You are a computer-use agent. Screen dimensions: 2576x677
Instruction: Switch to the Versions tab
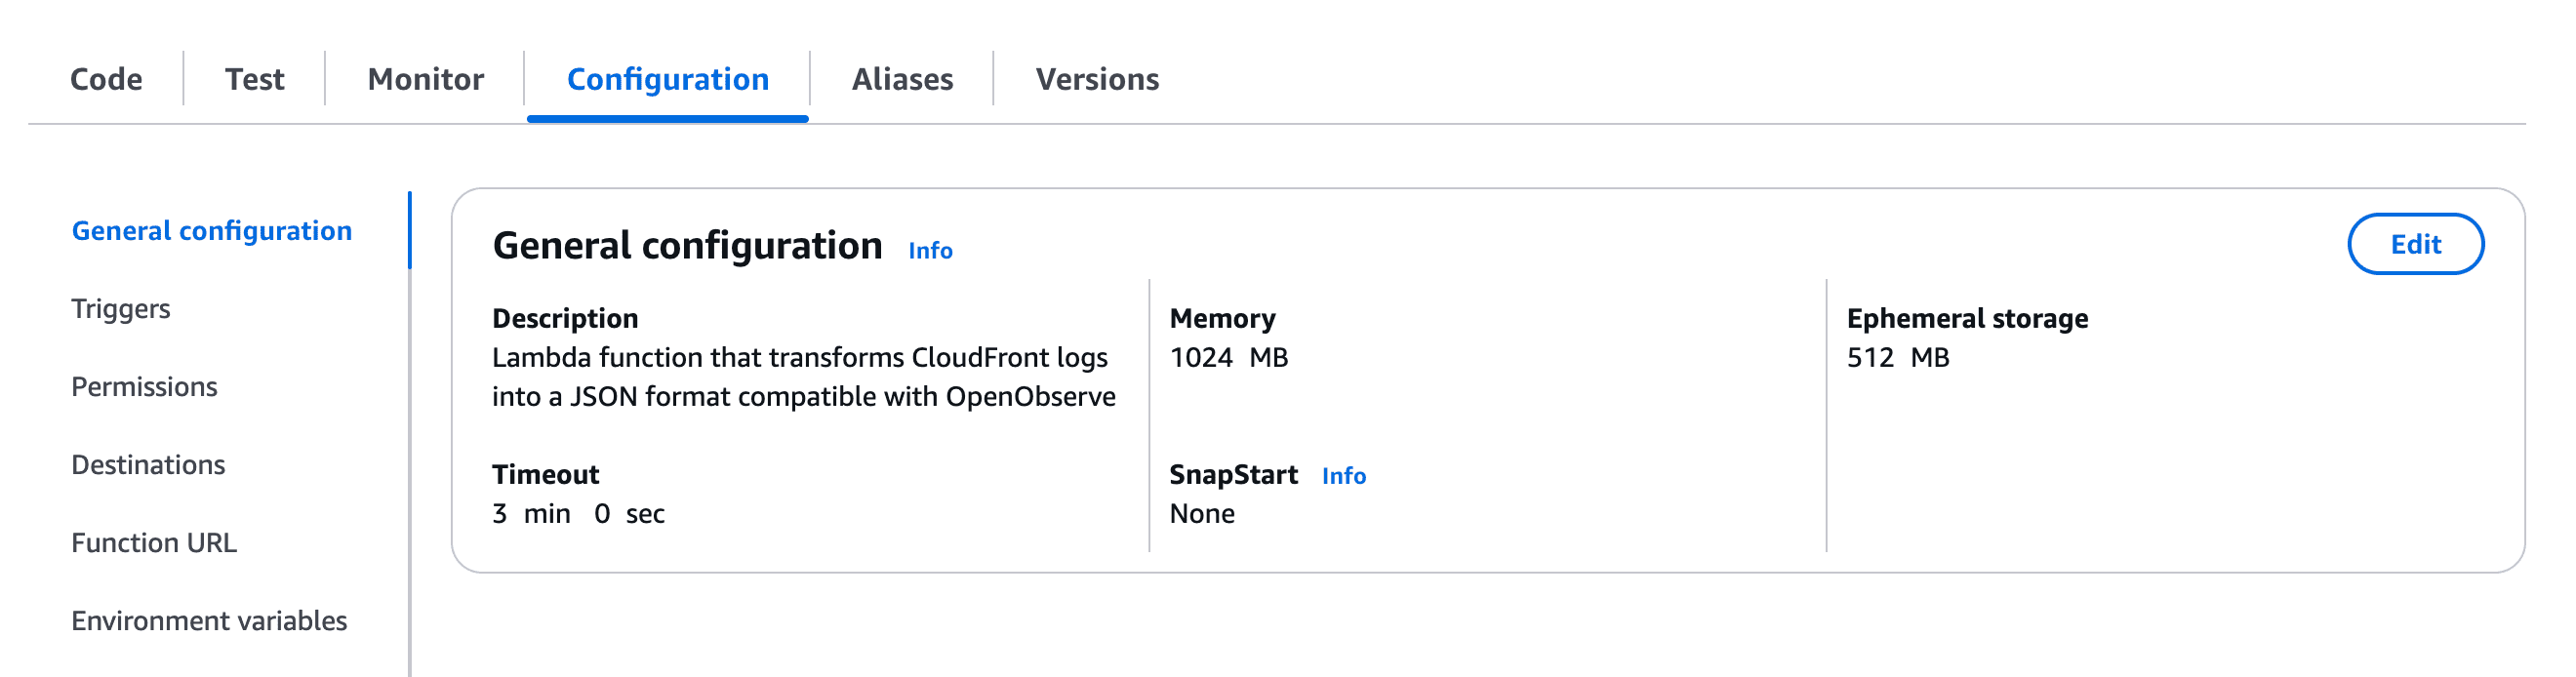click(1097, 79)
